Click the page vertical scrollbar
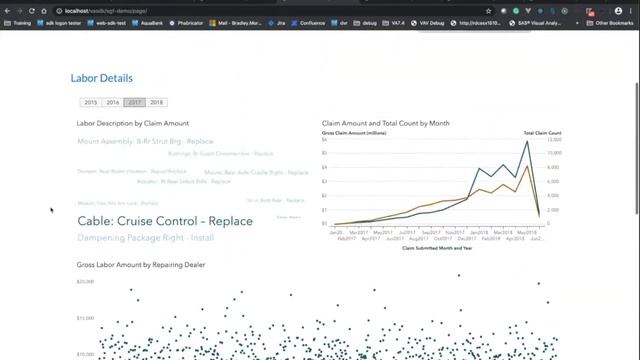 (637, 148)
